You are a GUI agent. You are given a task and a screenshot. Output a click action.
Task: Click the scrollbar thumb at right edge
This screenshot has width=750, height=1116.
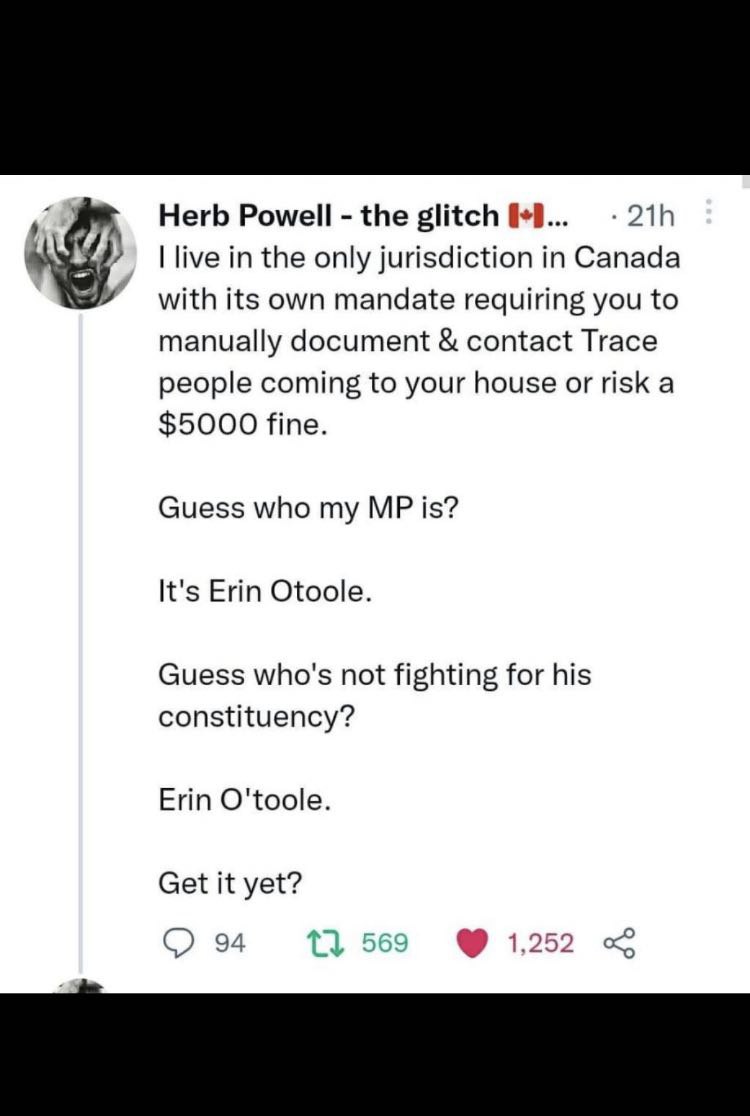coord(746,181)
